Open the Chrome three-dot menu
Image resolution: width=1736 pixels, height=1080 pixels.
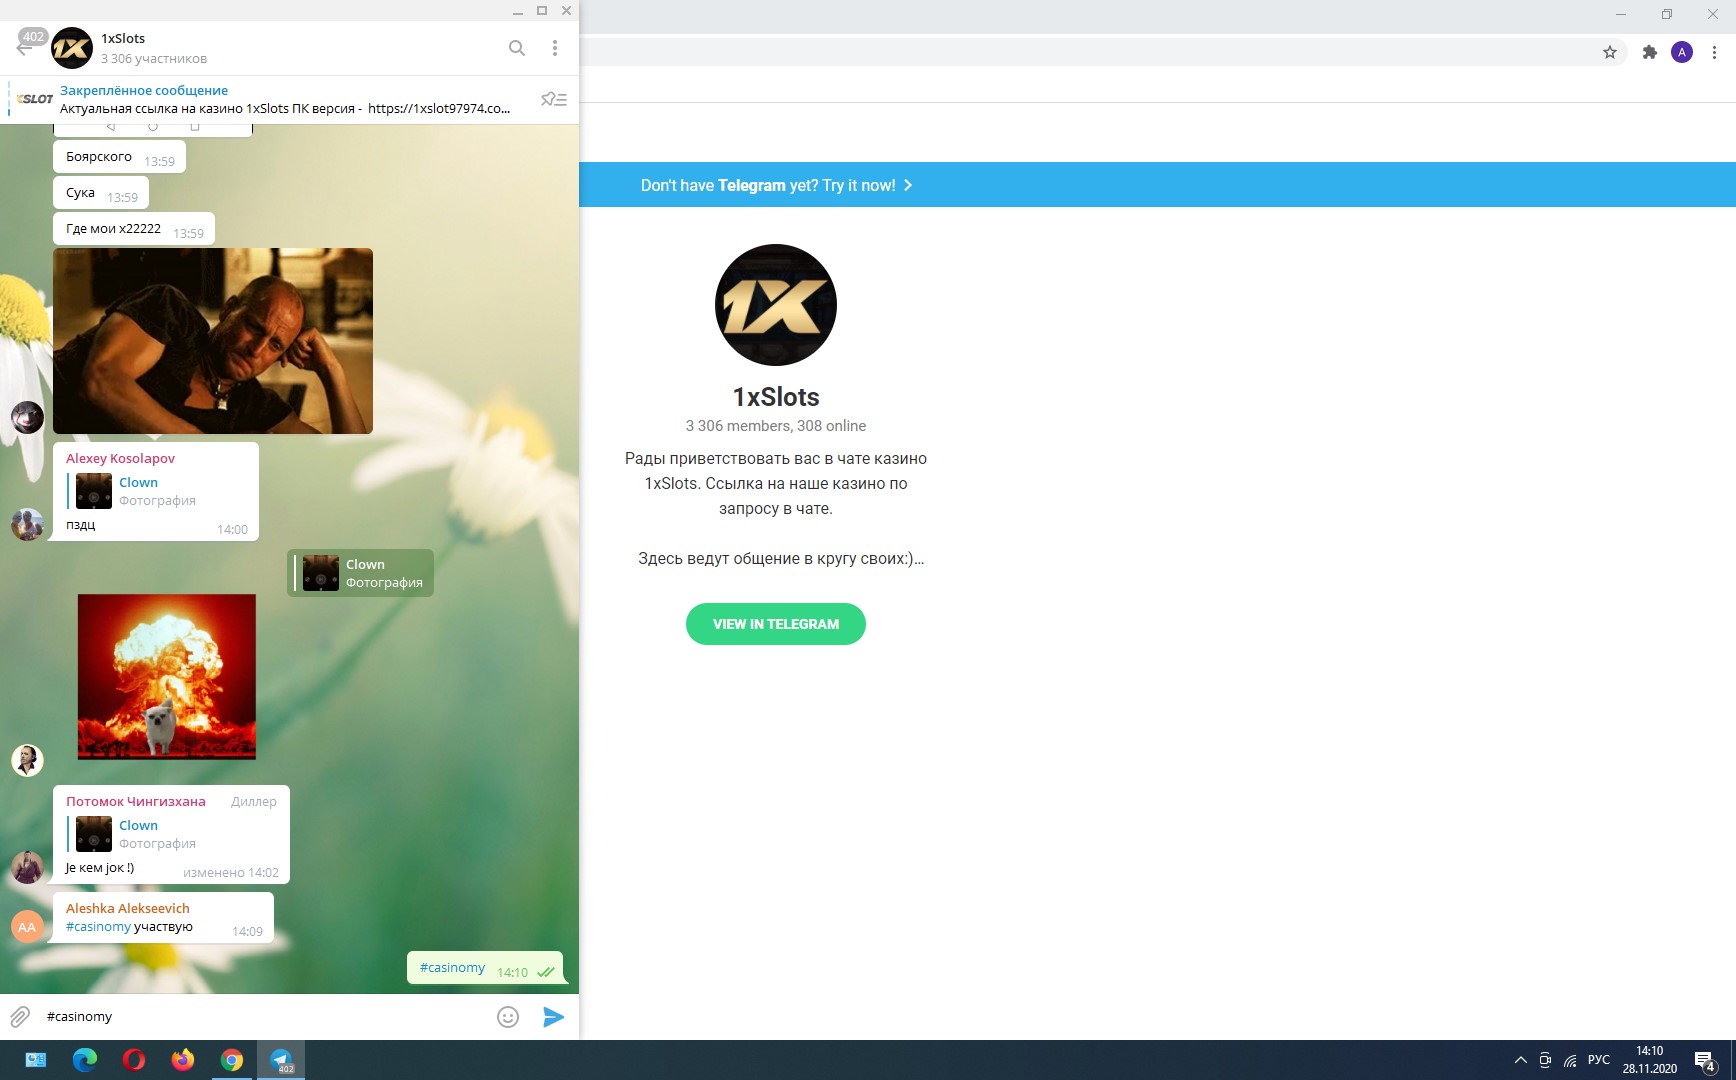pyautogui.click(x=1715, y=52)
